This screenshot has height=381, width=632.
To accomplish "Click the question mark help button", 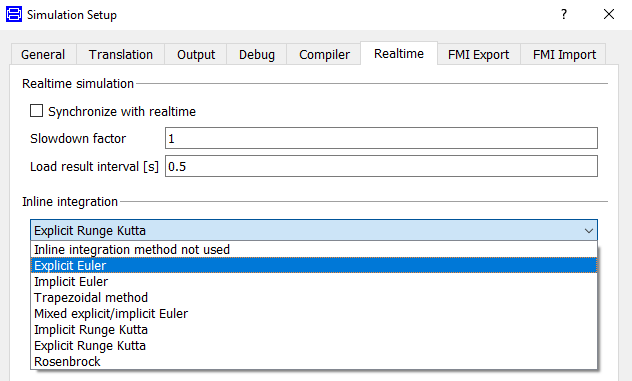I will pos(564,15).
